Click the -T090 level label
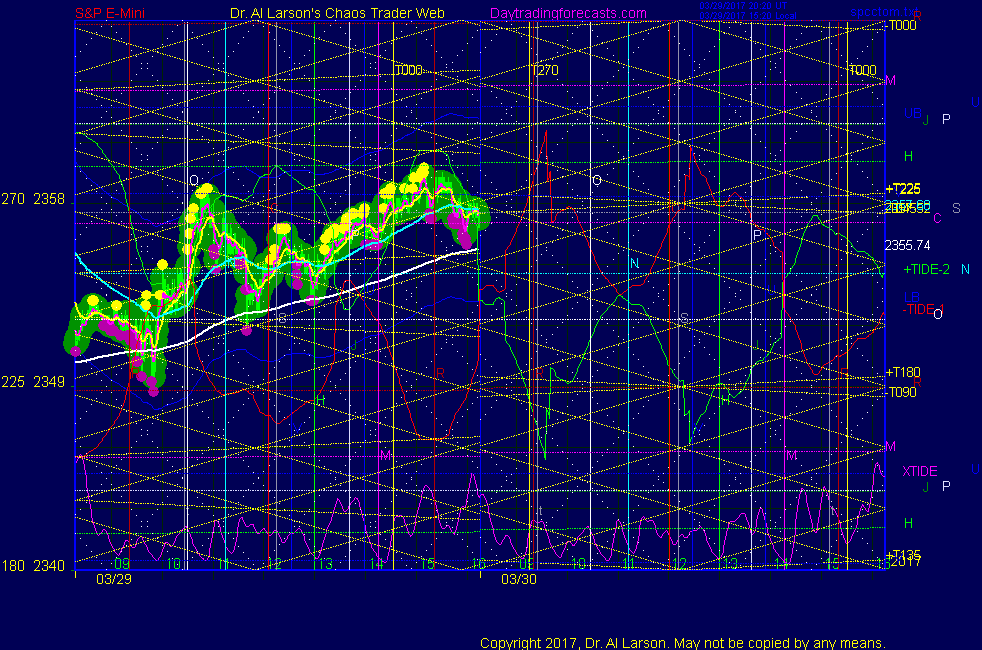The image size is (982, 650). 901,392
